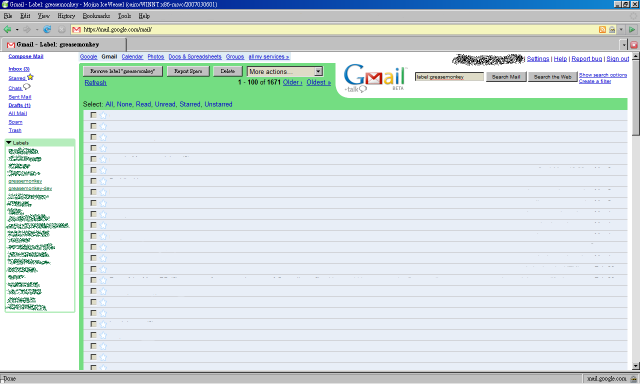Click the Gmail favicon in the address bar

76,30
